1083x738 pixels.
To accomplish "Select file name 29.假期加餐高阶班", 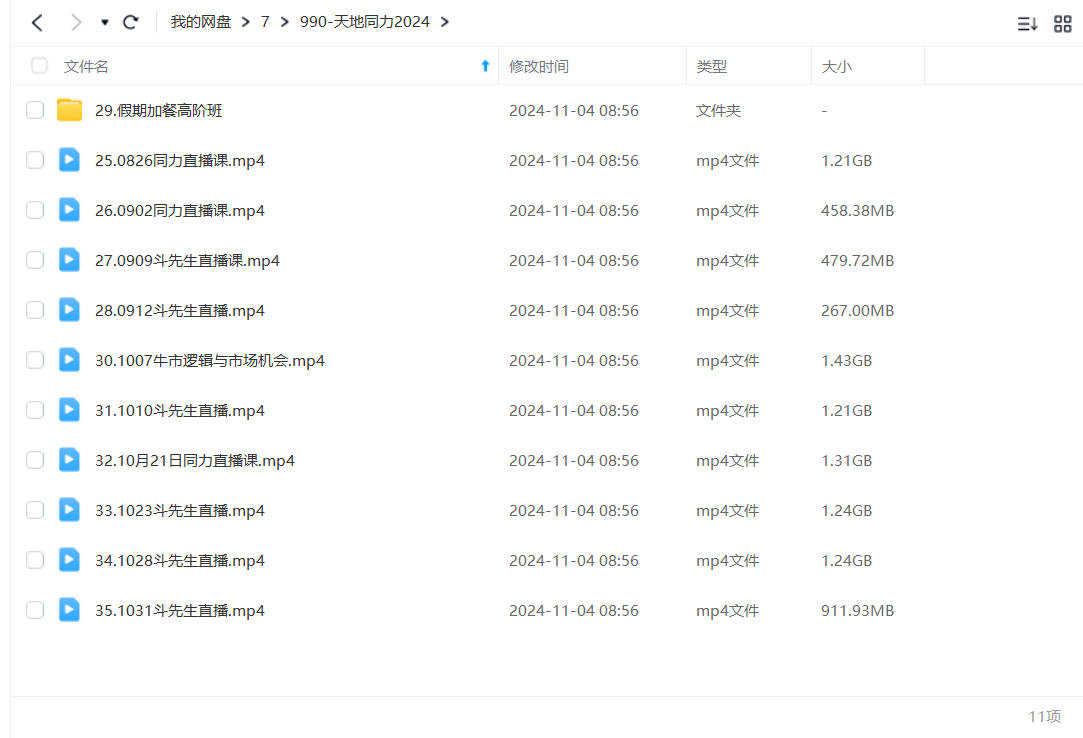I will pyautogui.click(x=158, y=111).
